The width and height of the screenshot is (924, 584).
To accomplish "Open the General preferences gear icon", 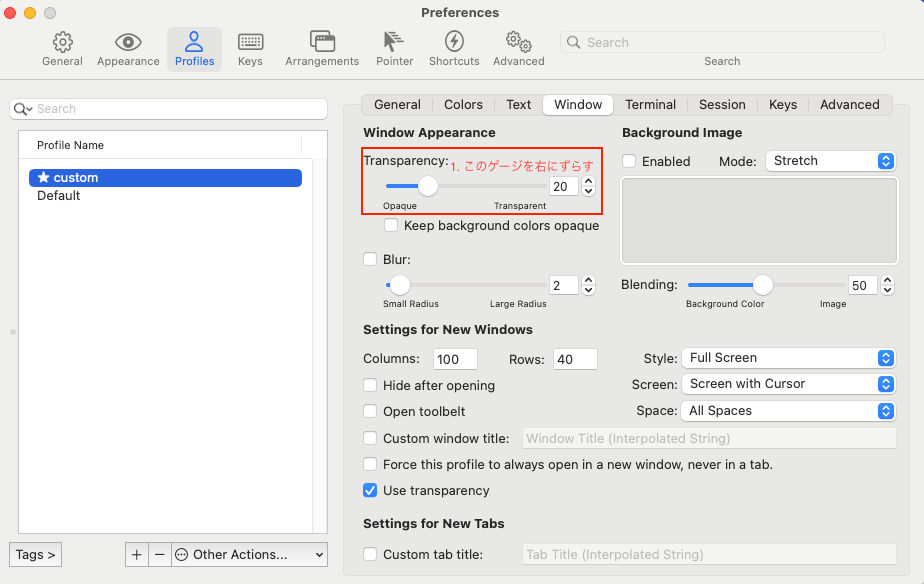I will [62, 42].
